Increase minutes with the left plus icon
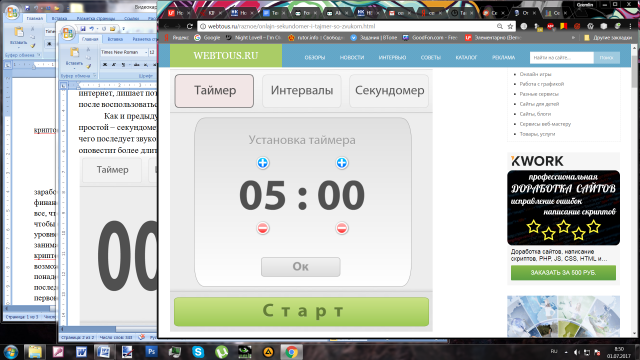The width and height of the screenshot is (640, 360). (263, 163)
